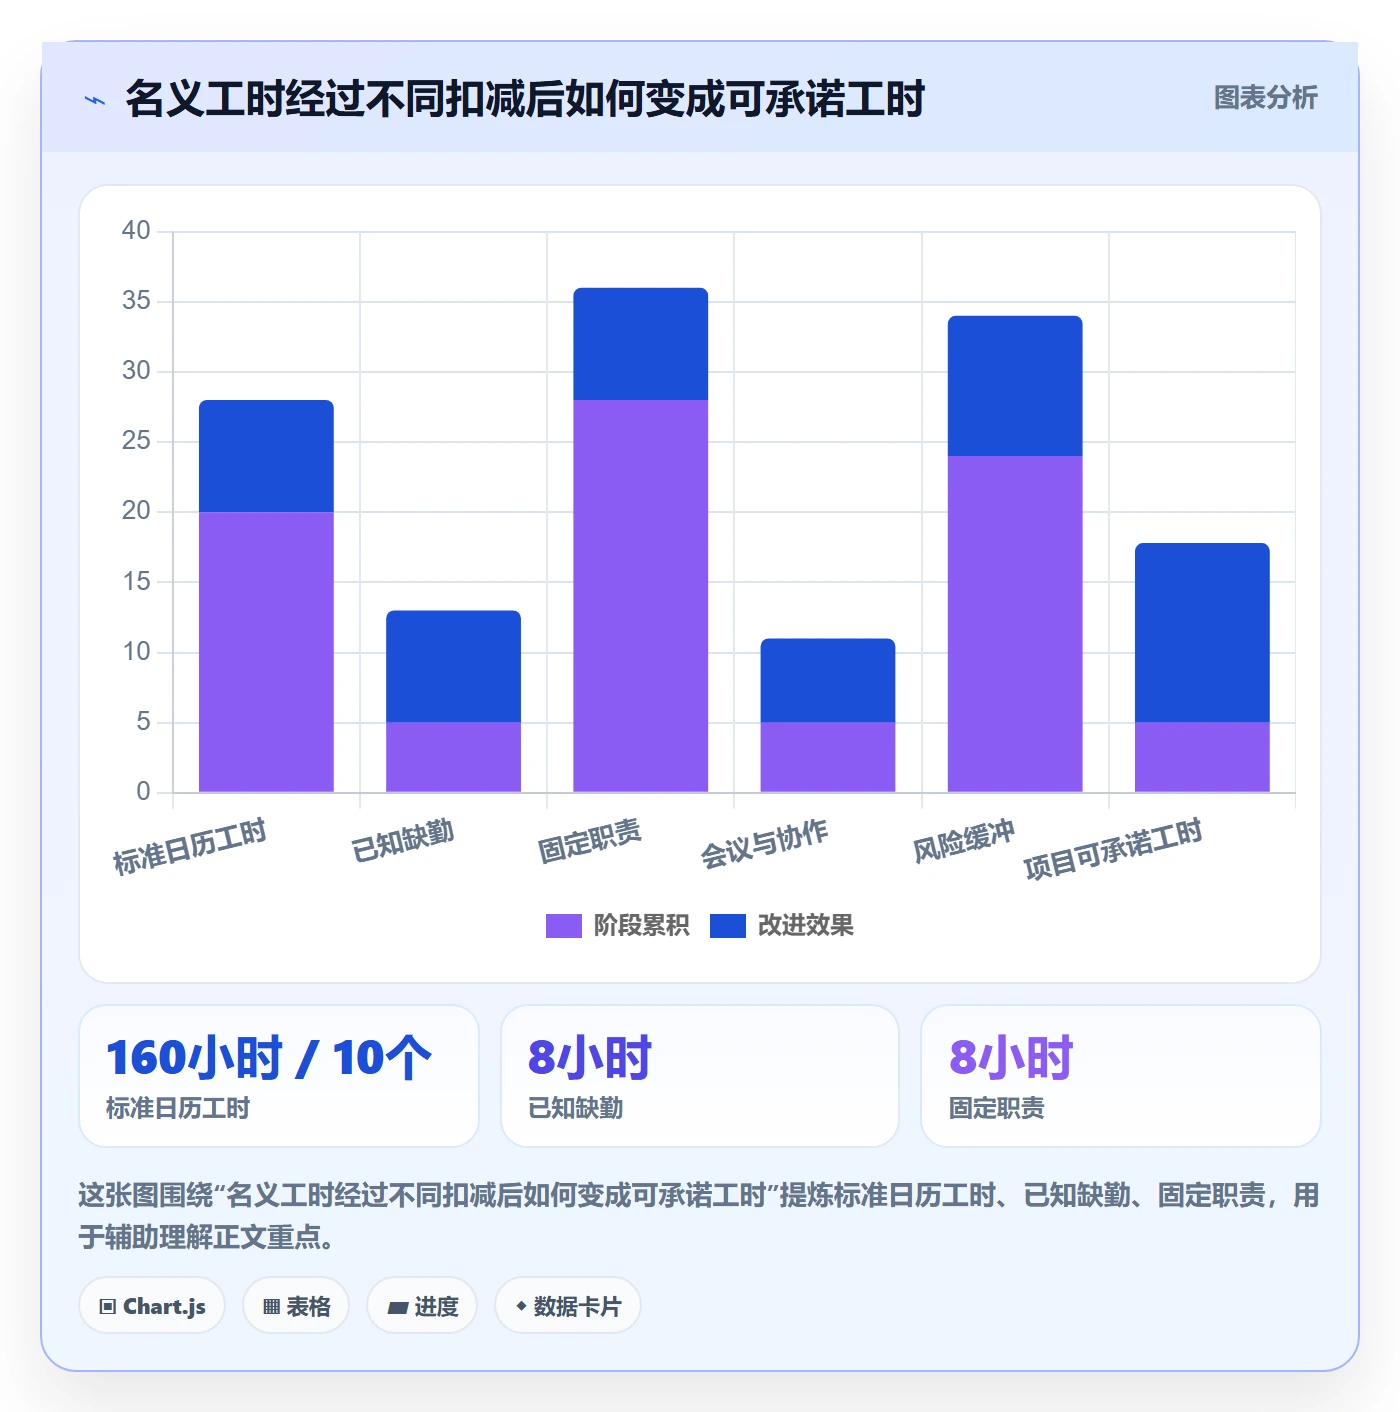Click the 160小时 / 10个 stat value

(269, 1058)
